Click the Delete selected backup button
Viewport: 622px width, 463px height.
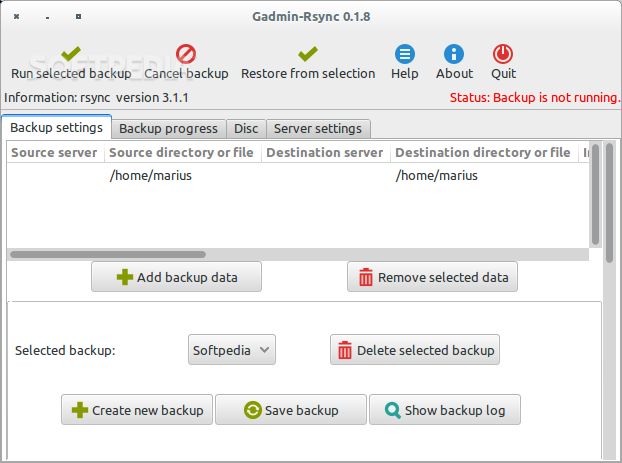[415, 350]
